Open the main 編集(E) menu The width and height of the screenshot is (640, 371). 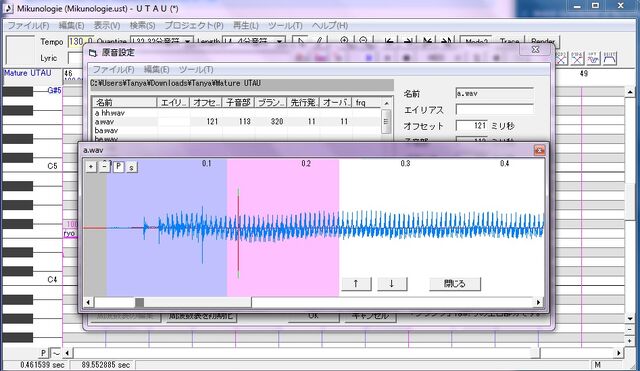pyautogui.click(x=71, y=25)
